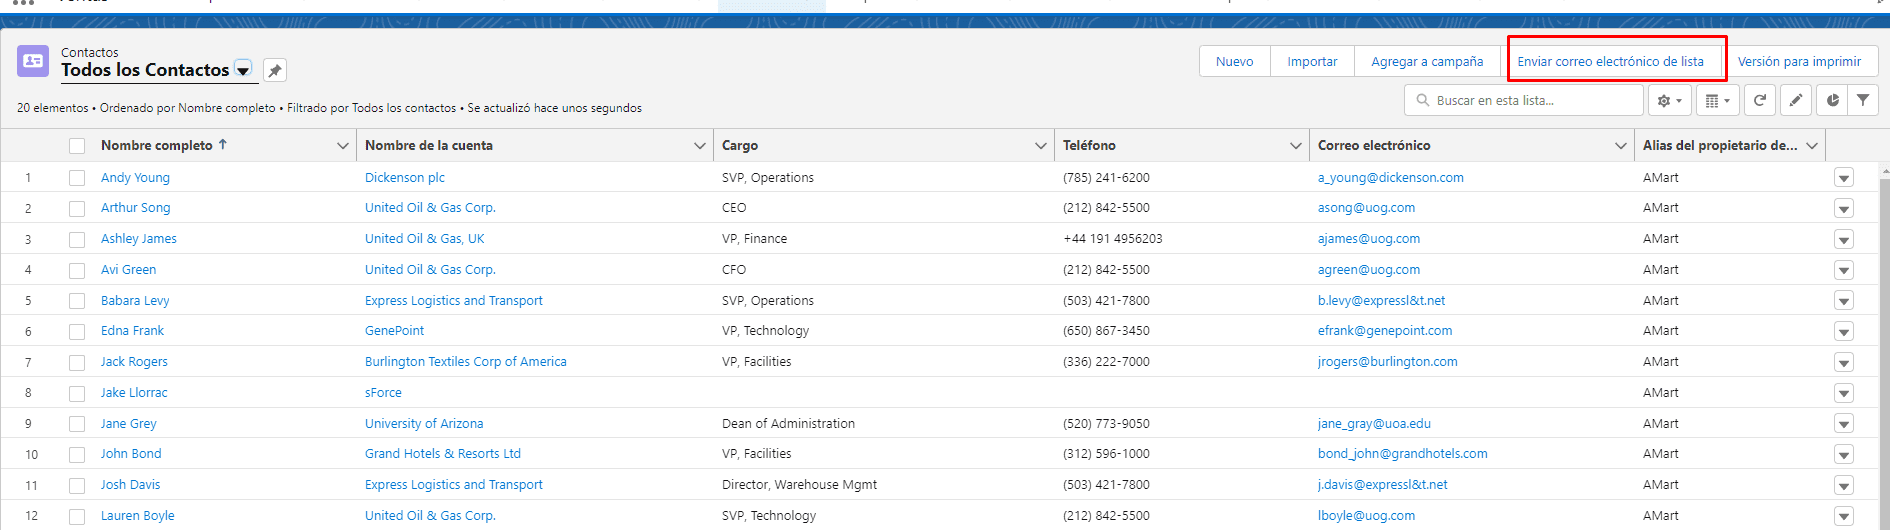Image resolution: width=1890 pixels, height=530 pixels.
Task: Click the table display format icon
Action: (1717, 101)
